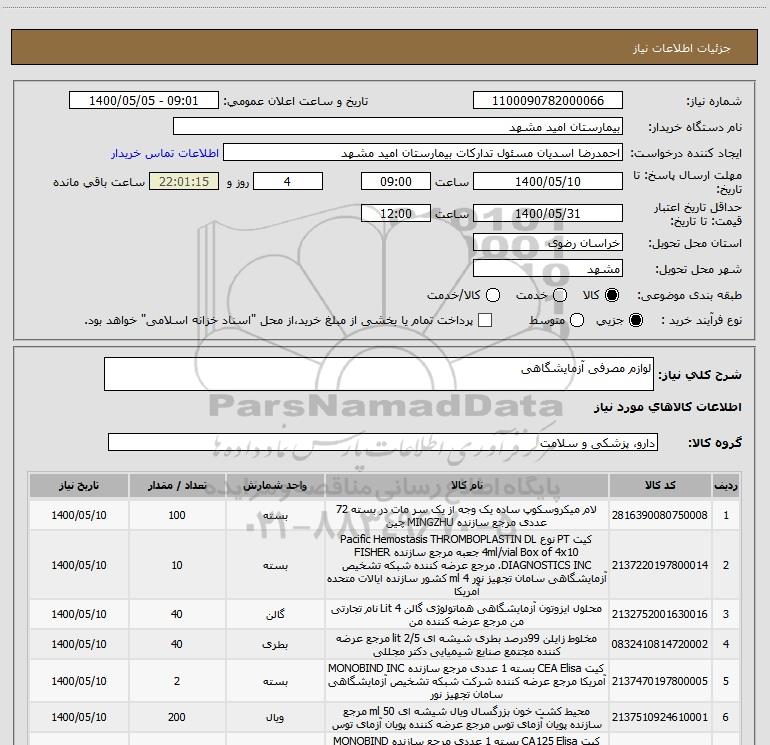Click the adult blood culture medium item name

tap(467, 717)
